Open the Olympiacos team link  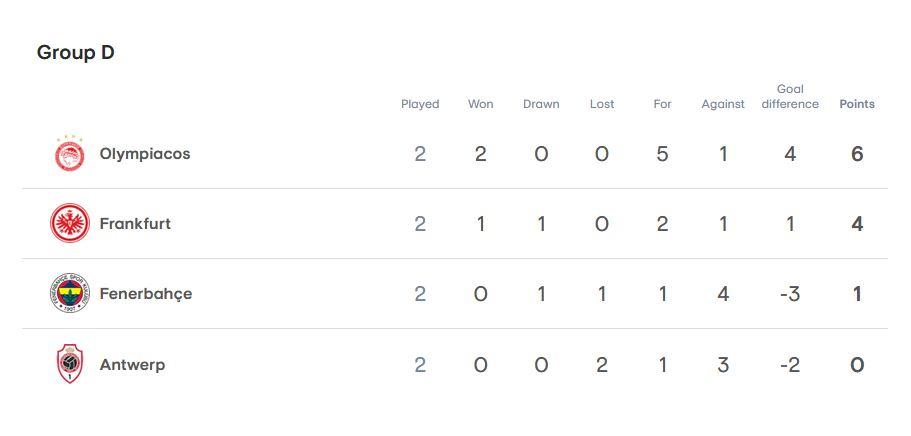(145, 154)
